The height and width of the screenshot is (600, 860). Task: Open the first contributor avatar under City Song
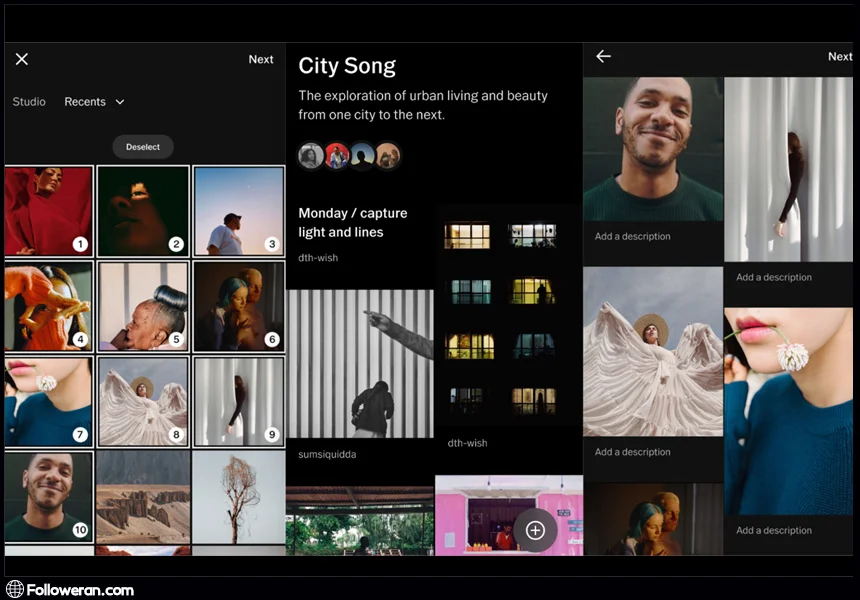coord(311,155)
